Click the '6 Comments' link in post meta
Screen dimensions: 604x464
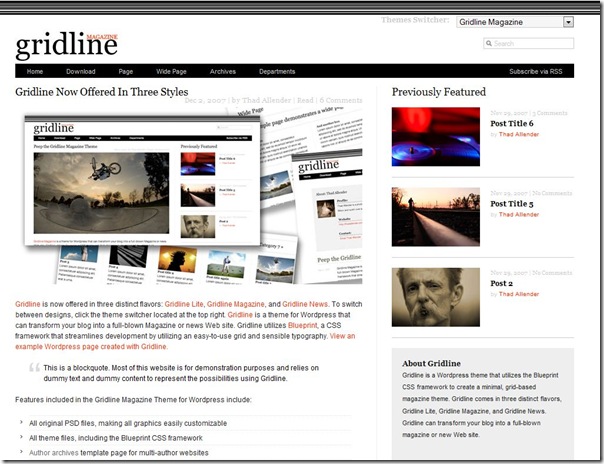click(341, 101)
